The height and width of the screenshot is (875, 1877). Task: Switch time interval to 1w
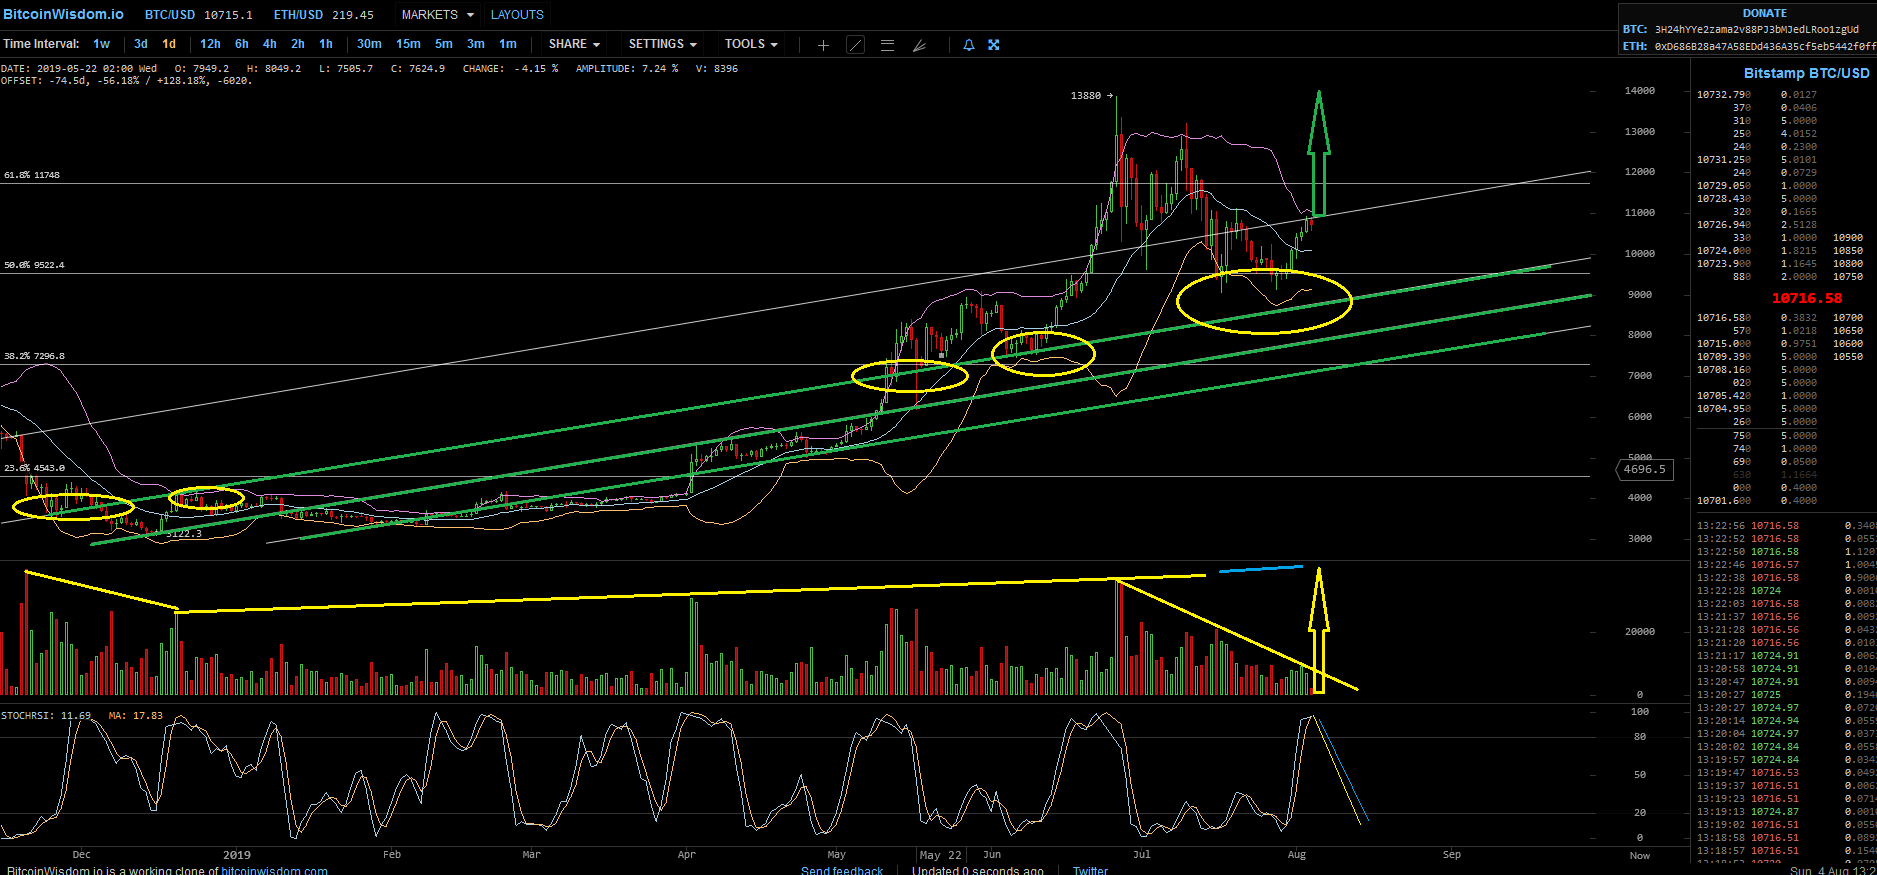[102, 44]
